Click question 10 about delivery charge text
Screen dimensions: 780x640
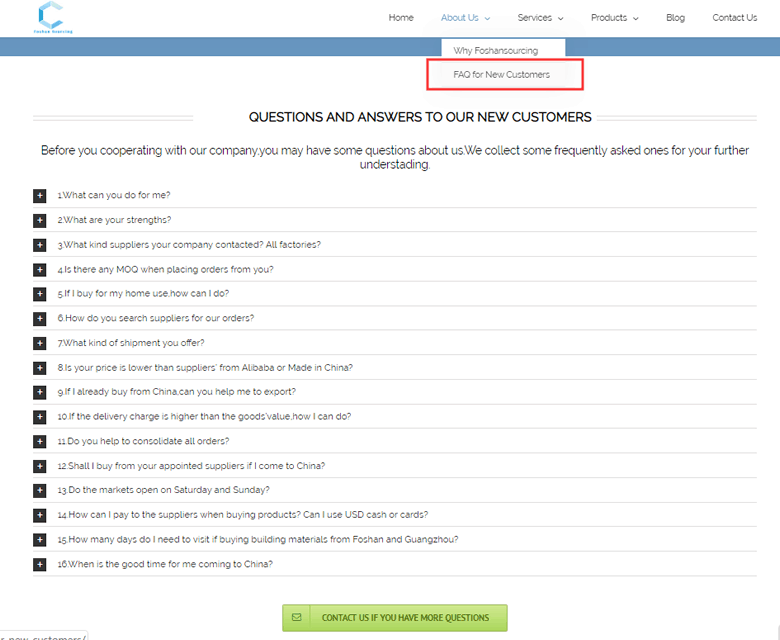click(204, 416)
